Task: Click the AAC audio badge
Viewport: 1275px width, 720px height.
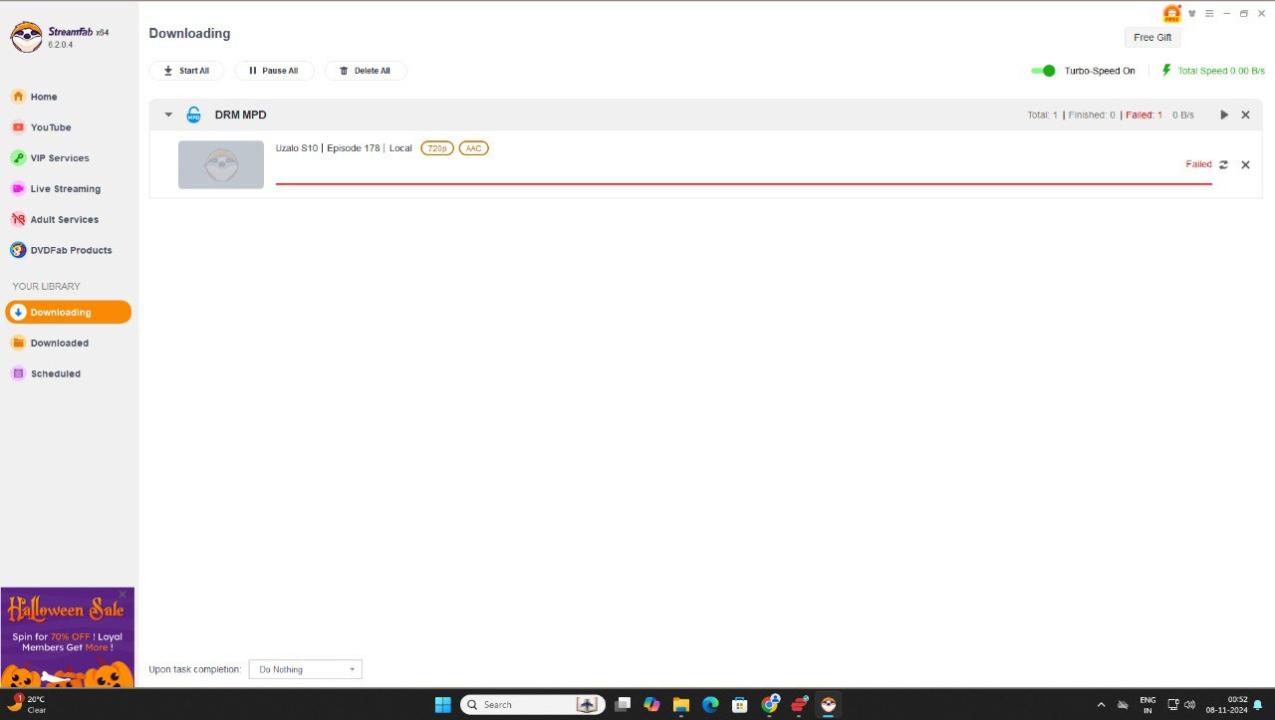Action: [474, 148]
